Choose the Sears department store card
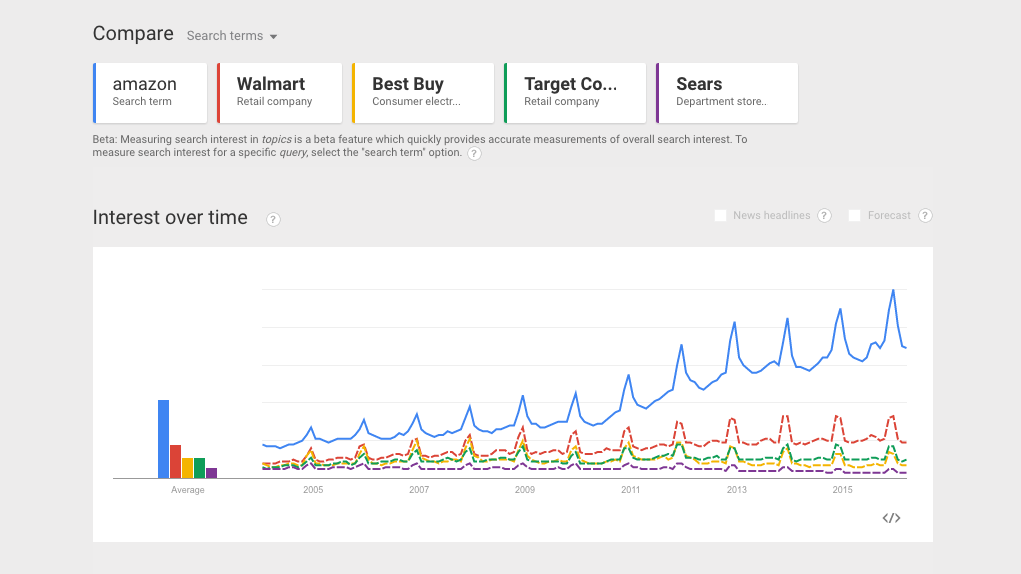This screenshot has width=1021, height=574. (x=728, y=93)
